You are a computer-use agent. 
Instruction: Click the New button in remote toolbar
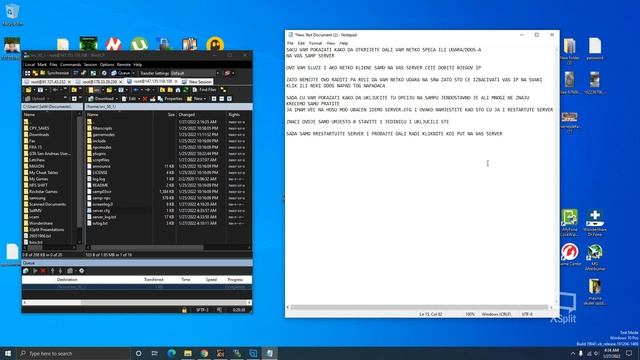pos(195,99)
